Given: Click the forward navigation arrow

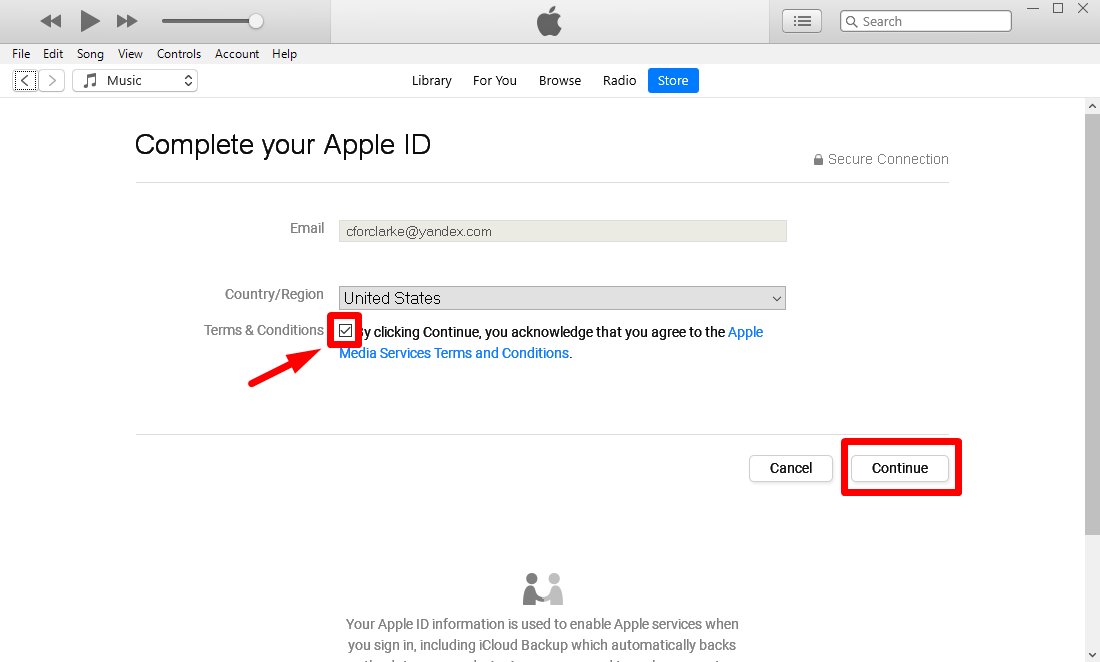Looking at the screenshot, I should tap(52, 81).
